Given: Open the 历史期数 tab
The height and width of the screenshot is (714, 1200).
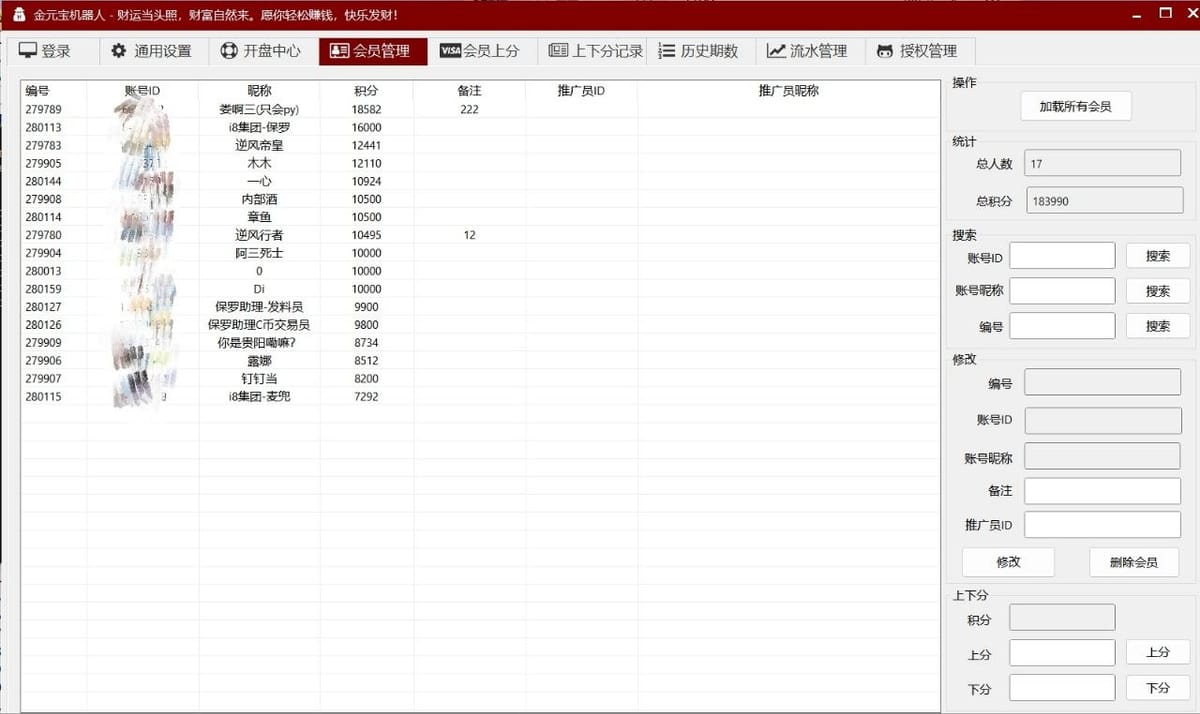Looking at the screenshot, I should [x=699, y=51].
